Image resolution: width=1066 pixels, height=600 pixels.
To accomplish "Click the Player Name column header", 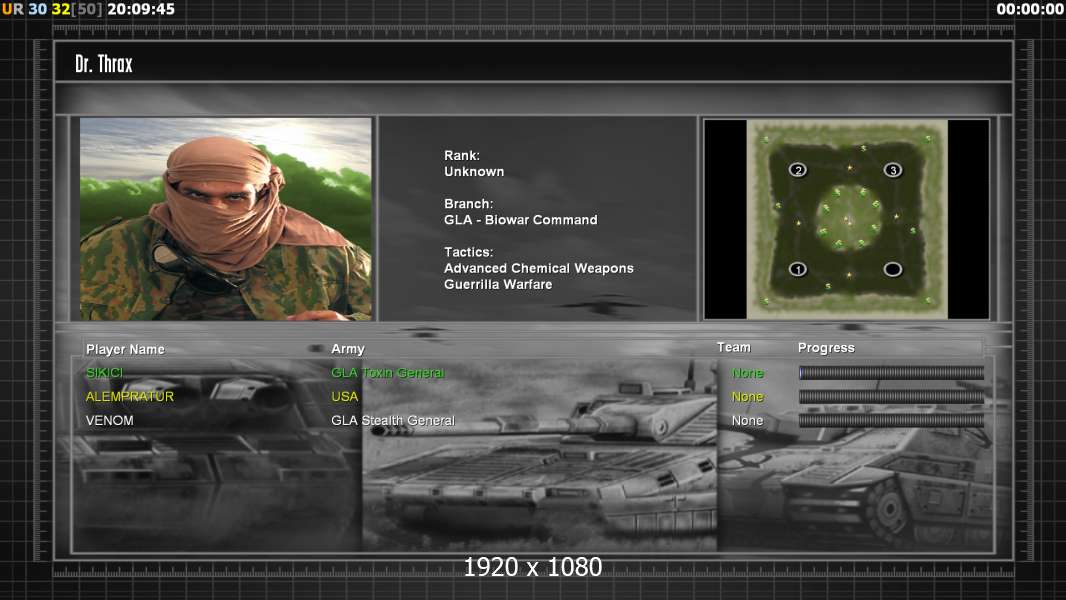I will tap(125, 349).
